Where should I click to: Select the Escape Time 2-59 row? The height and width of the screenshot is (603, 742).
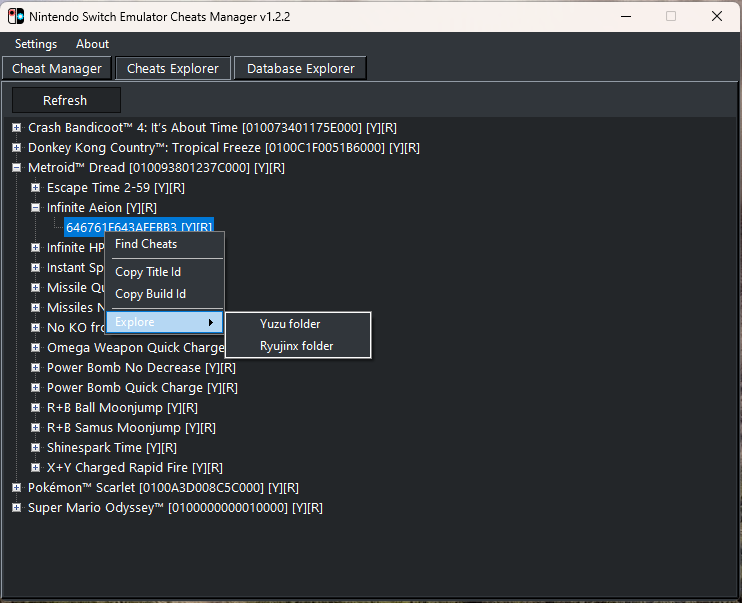point(115,188)
